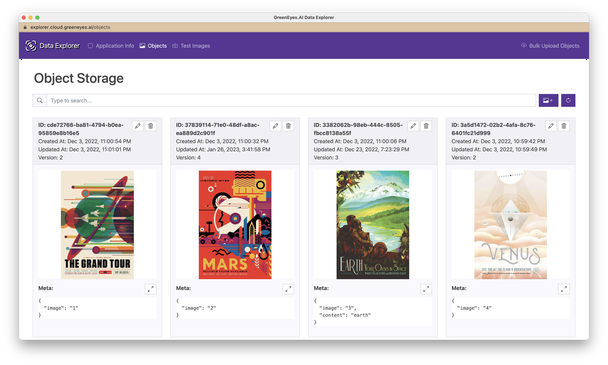This screenshot has height=365, width=608.
Task: Select ID text starting 37839114
Action: tap(218, 129)
